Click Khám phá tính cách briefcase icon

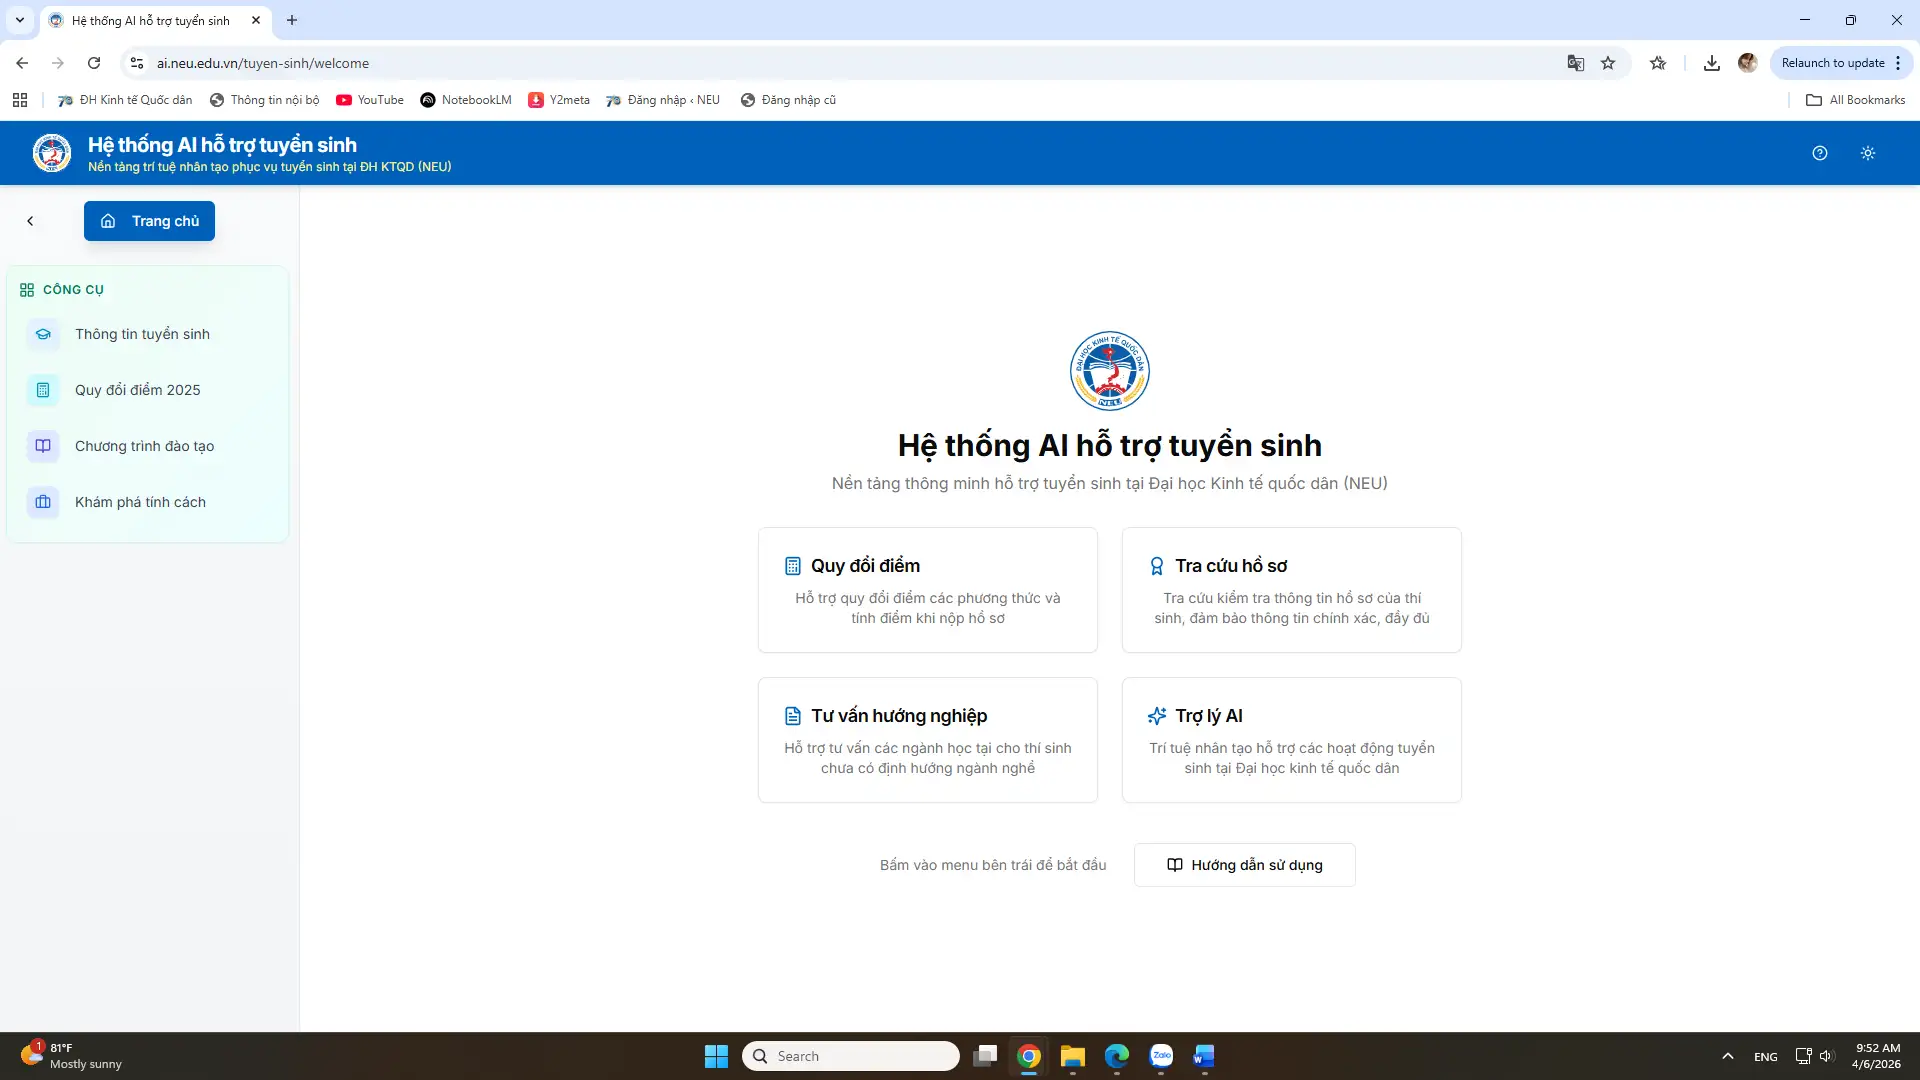[x=43, y=502]
